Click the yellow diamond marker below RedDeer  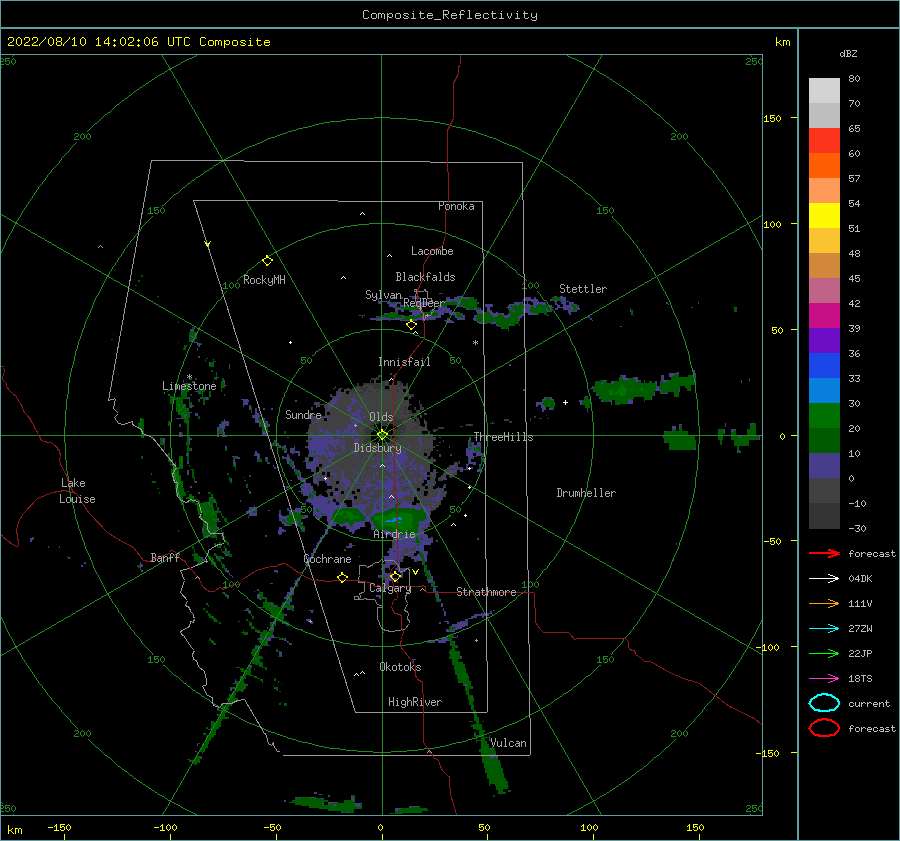click(x=411, y=325)
